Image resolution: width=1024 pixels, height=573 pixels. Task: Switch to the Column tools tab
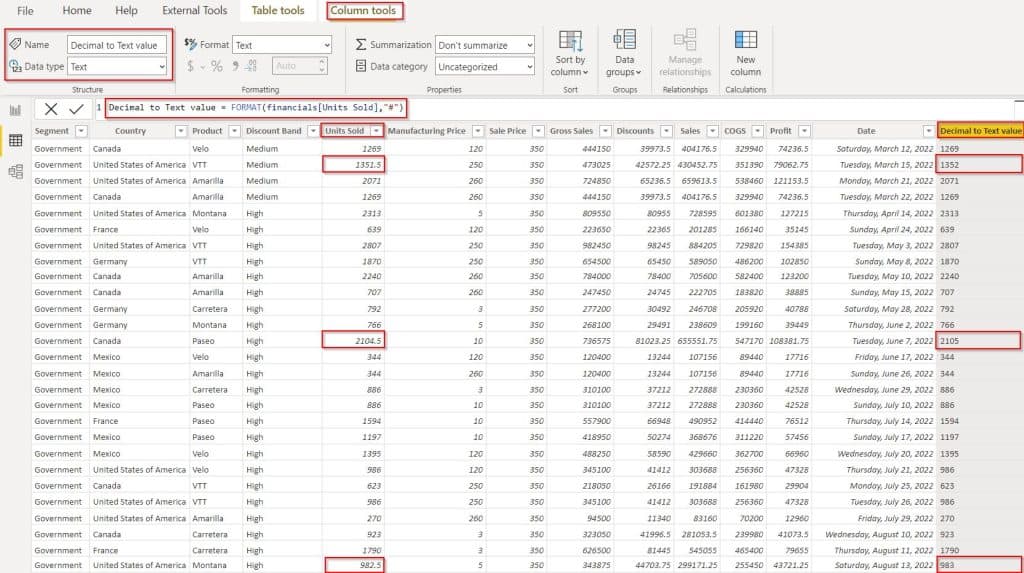pyautogui.click(x=363, y=10)
